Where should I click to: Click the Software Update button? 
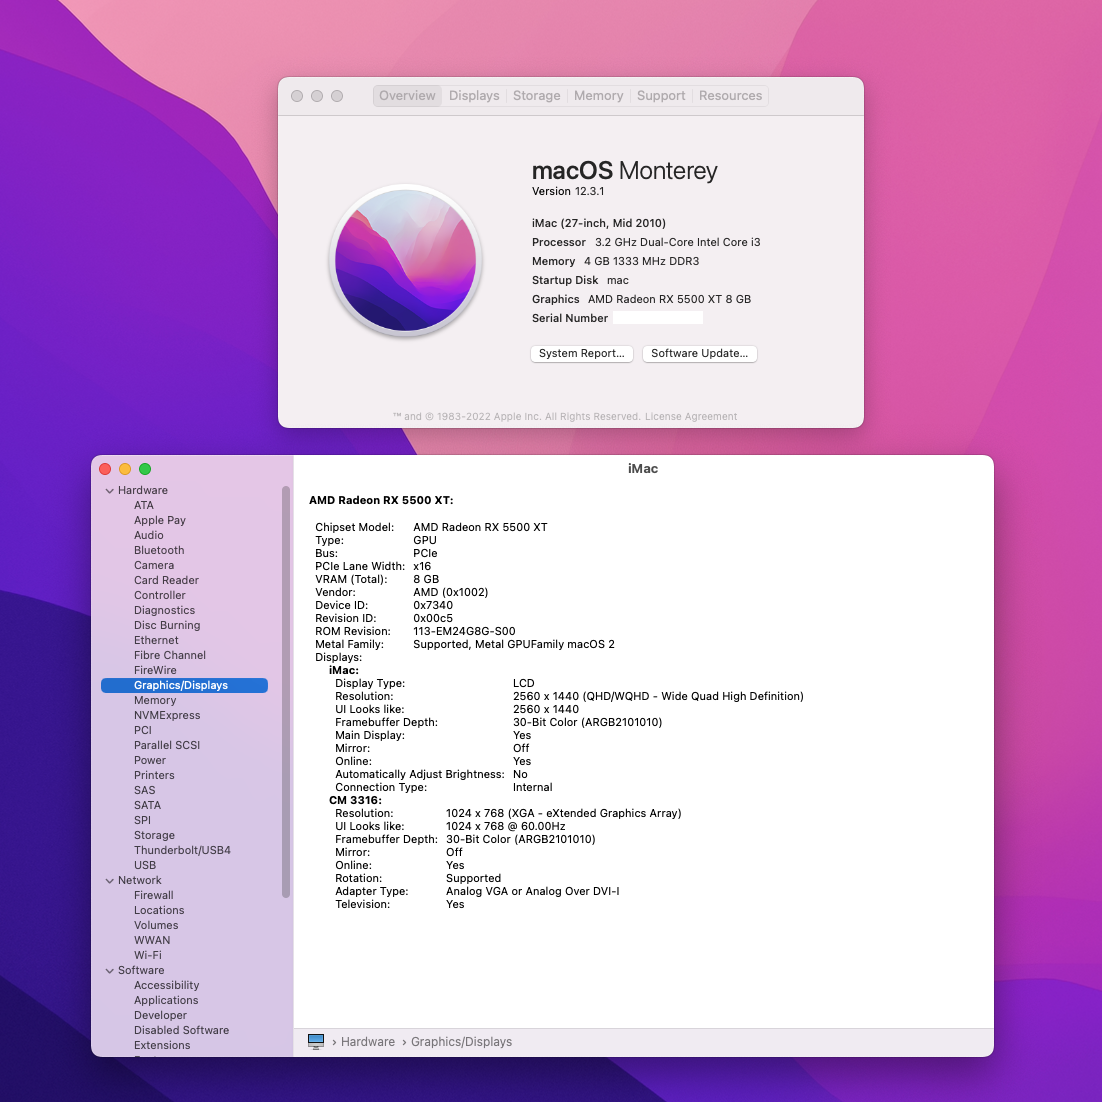click(699, 354)
